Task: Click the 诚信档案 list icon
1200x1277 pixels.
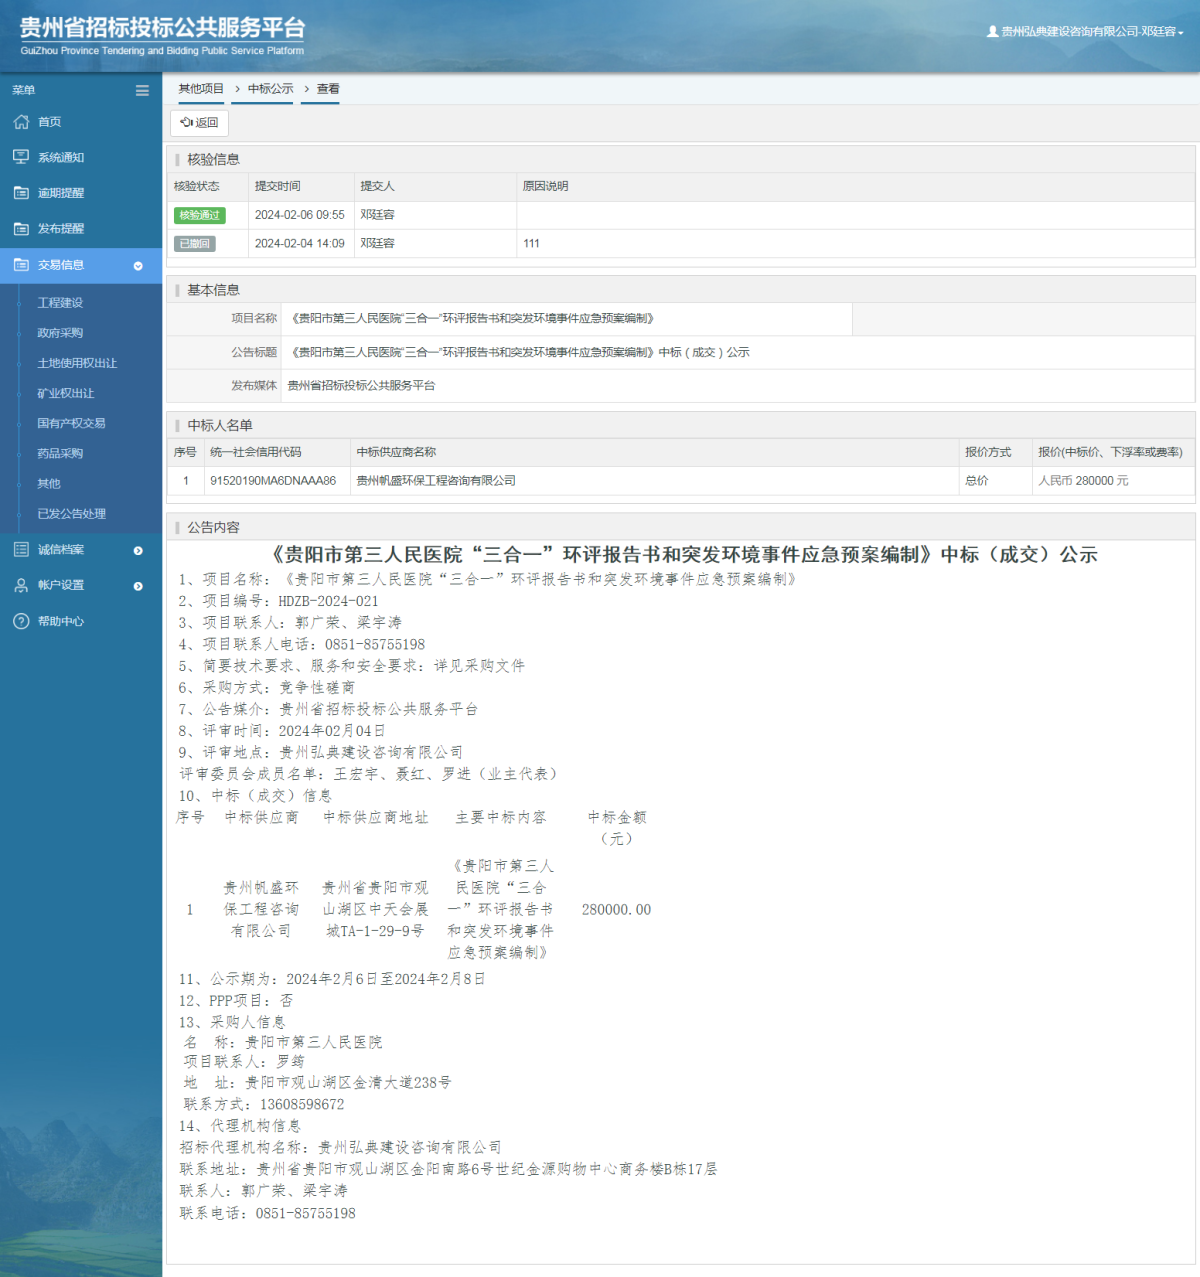Action: (21, 549)
